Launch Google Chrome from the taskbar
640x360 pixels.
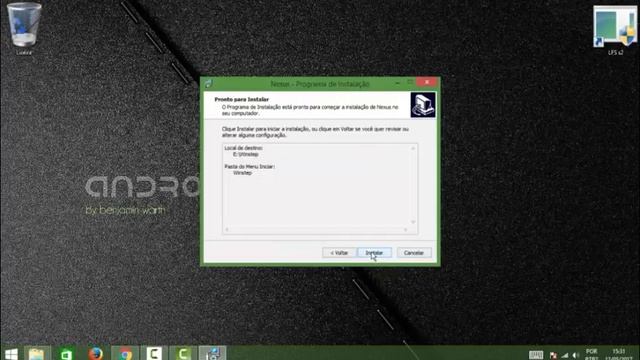click(x=125, y=354)
